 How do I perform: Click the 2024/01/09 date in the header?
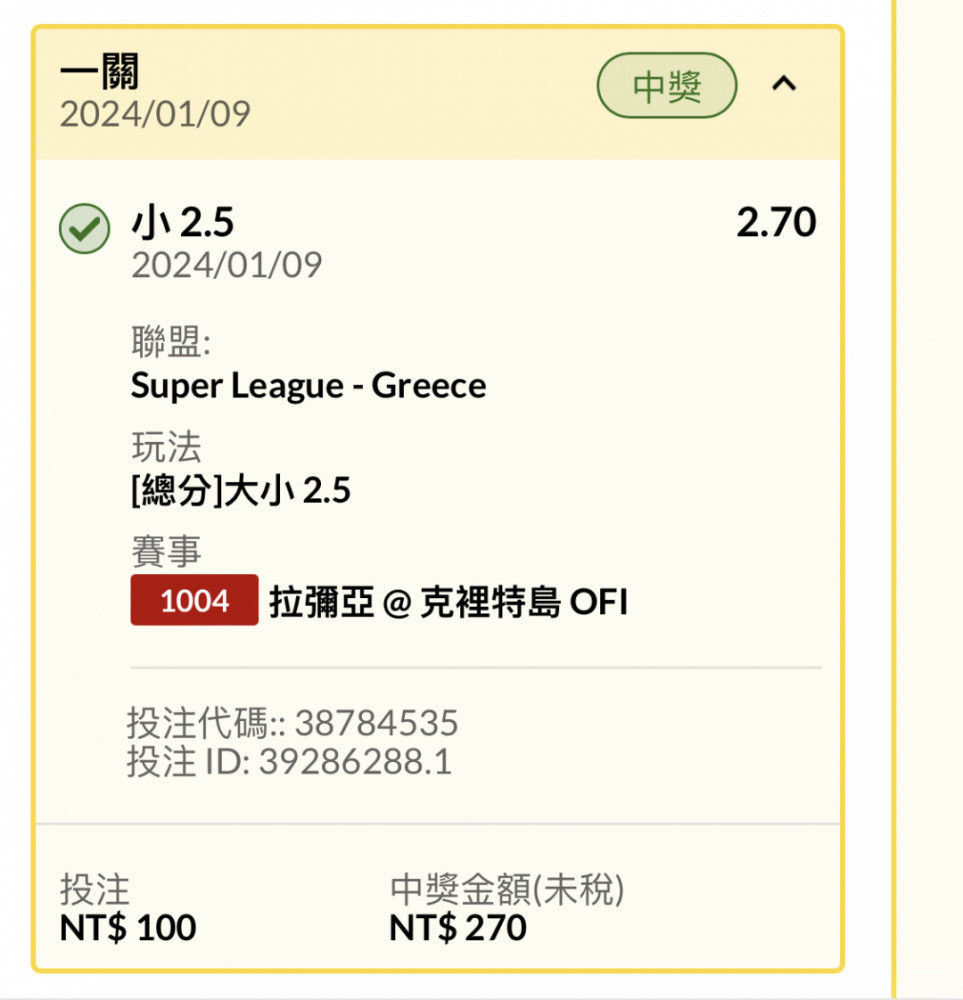coord(155,114)
